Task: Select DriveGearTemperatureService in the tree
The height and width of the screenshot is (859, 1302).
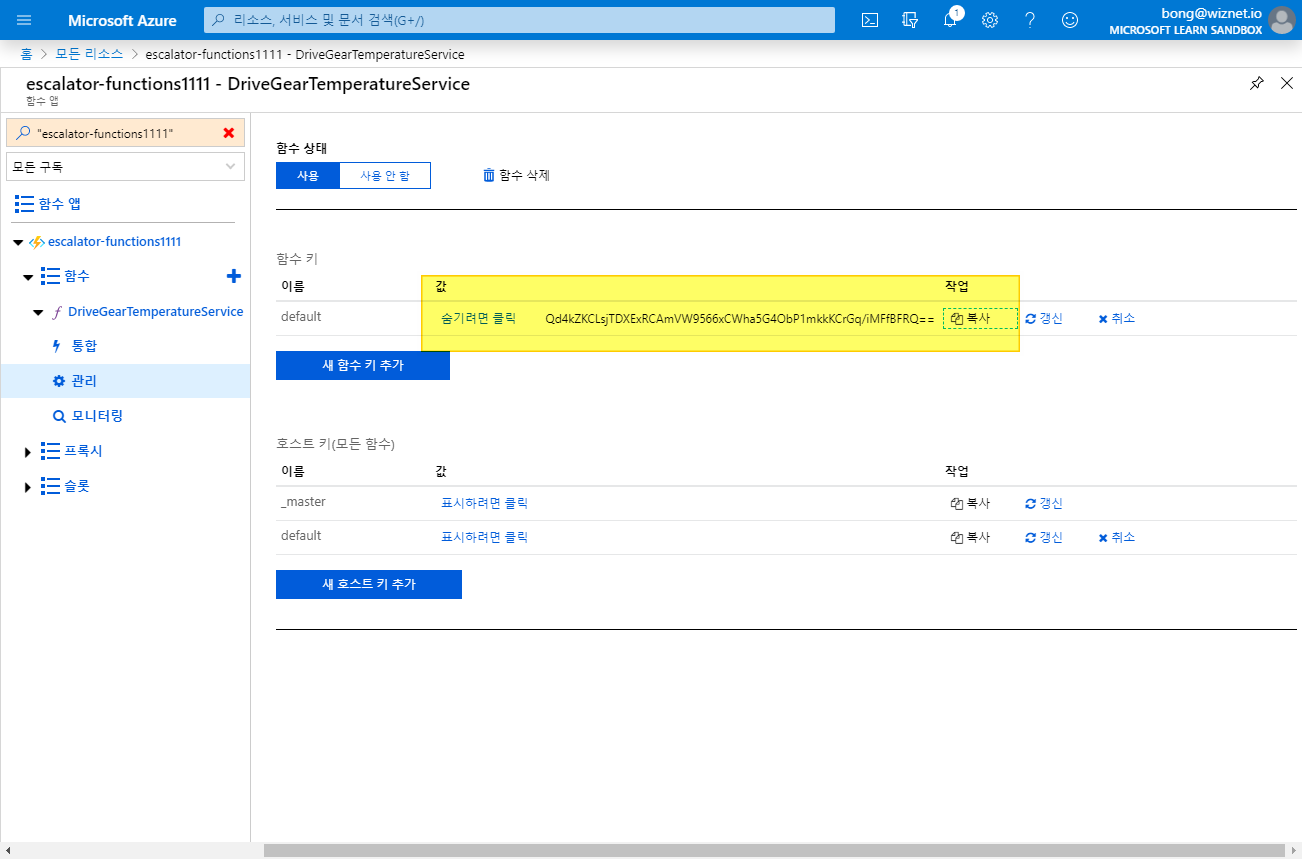Action: 155,312
